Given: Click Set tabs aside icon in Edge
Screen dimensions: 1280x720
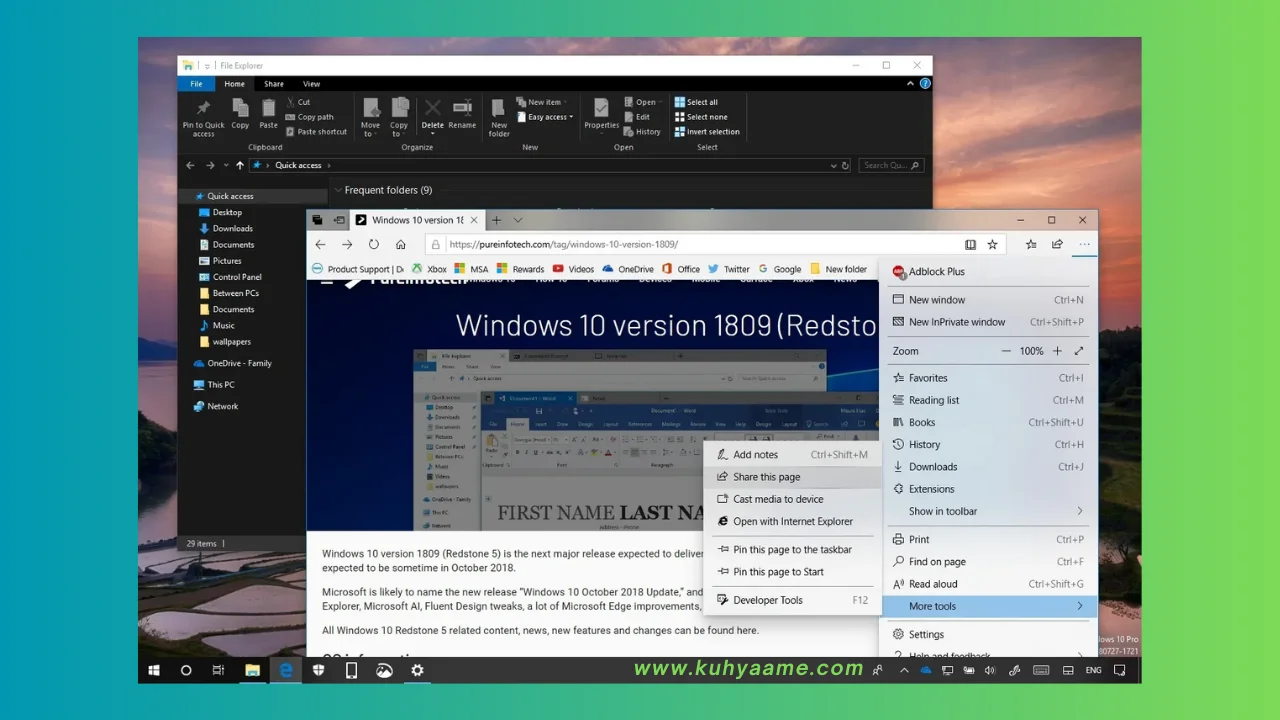Looking at the screenshot, I should tap(339, 220).
